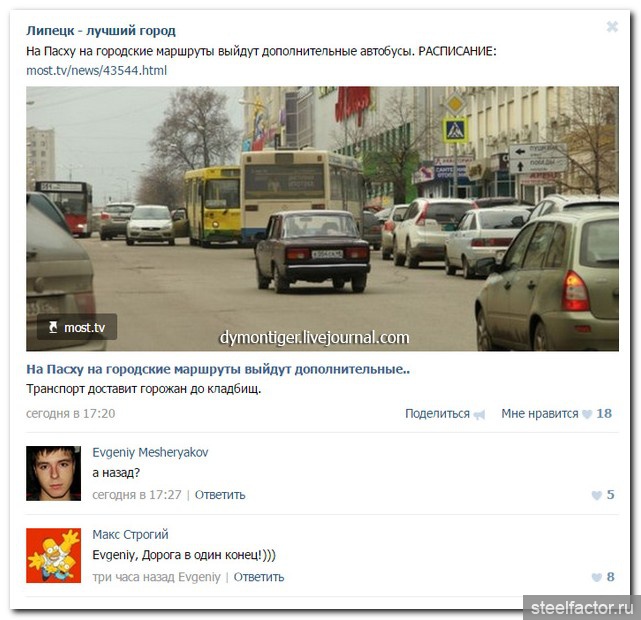Reply to the comment а назад?
The width and height of the screenshot is (641, 620).
coord(220,495)
